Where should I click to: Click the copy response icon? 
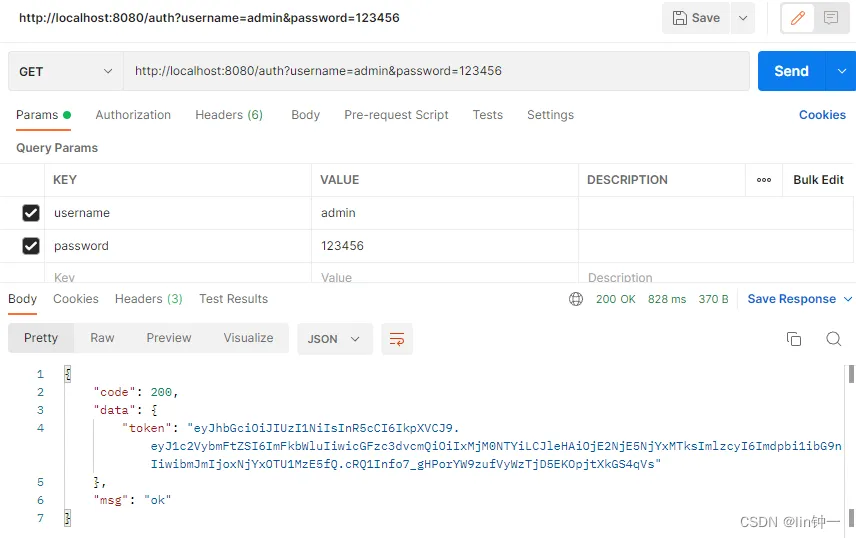coord(794,339)
